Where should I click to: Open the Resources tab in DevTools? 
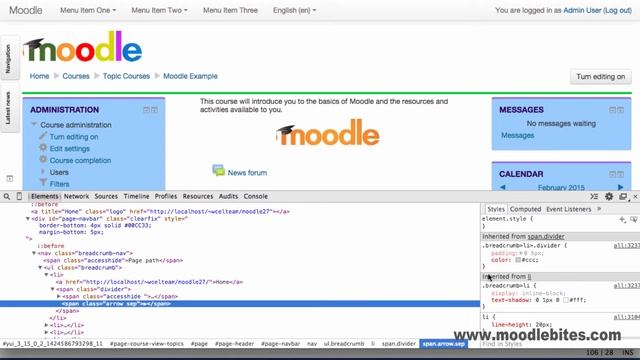(x=198, y=196)
